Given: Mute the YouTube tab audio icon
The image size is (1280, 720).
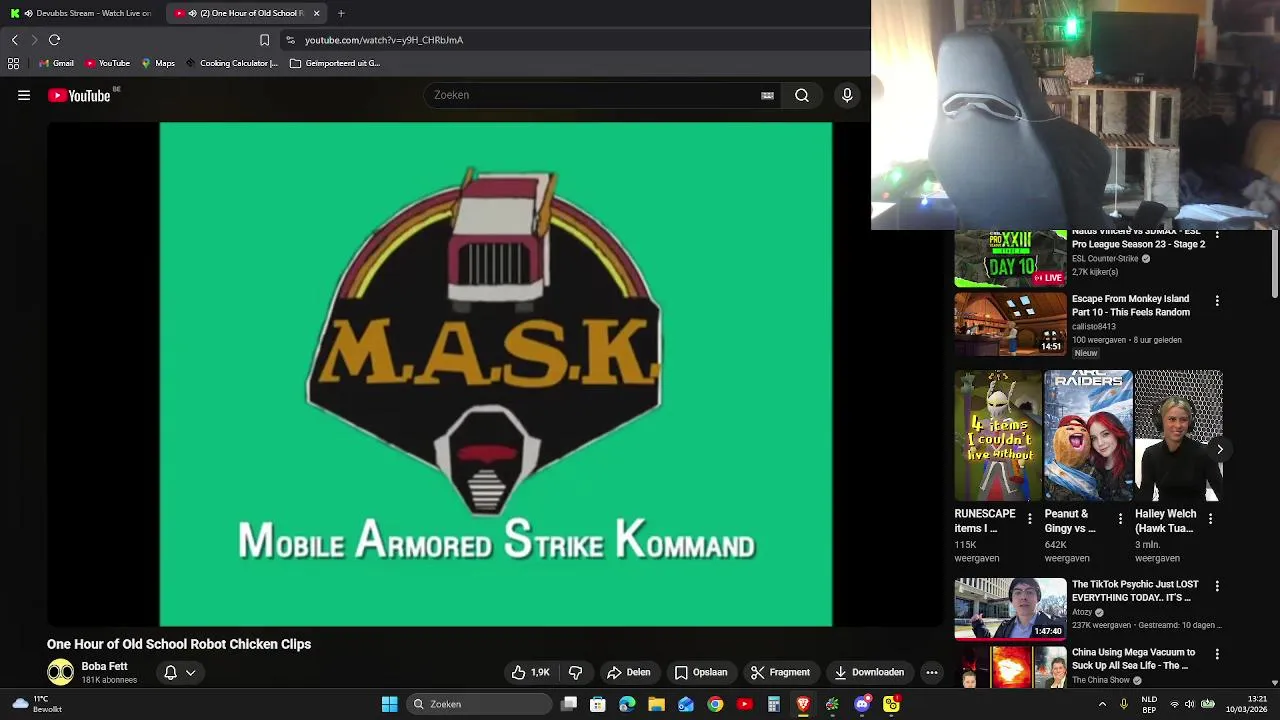Looking at the screenshot, I should [x=192, y=13].
